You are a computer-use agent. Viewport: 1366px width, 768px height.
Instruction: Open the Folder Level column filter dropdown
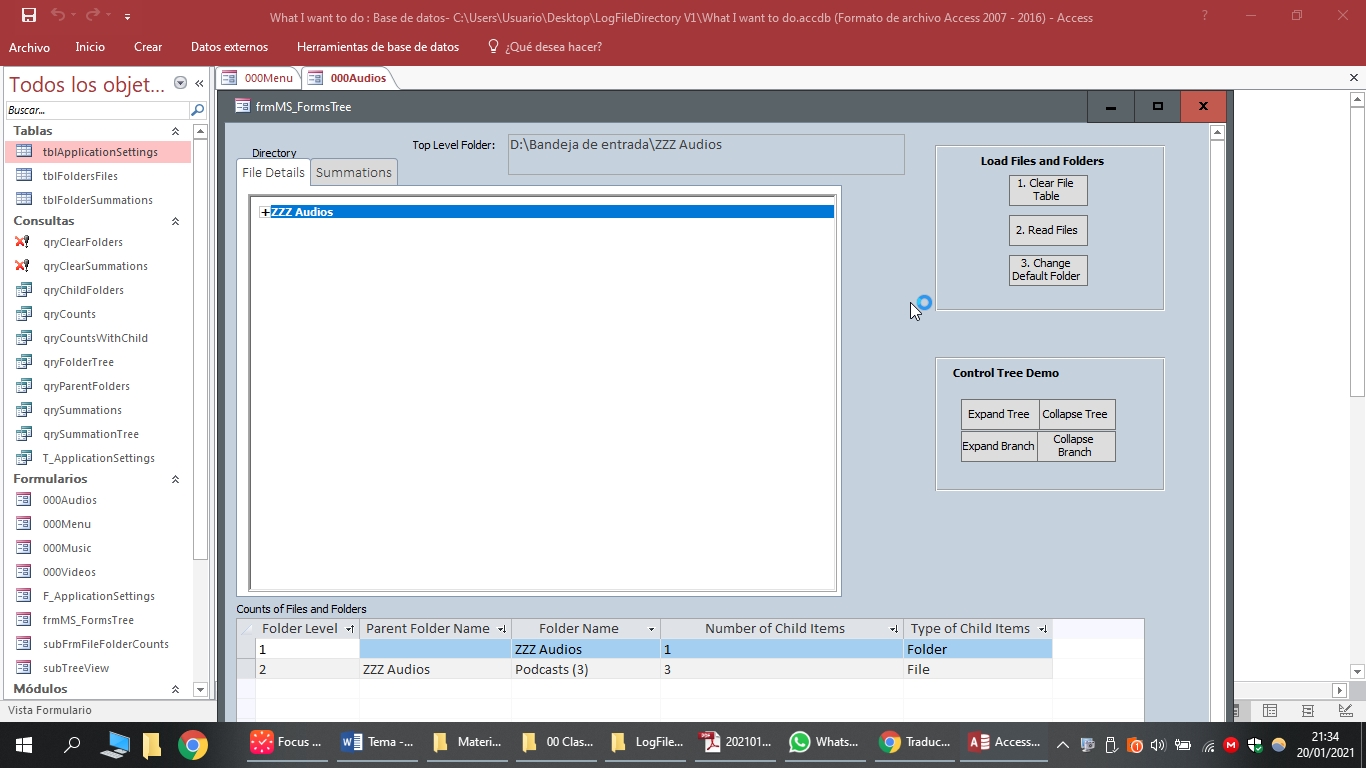tap(349, 629)
